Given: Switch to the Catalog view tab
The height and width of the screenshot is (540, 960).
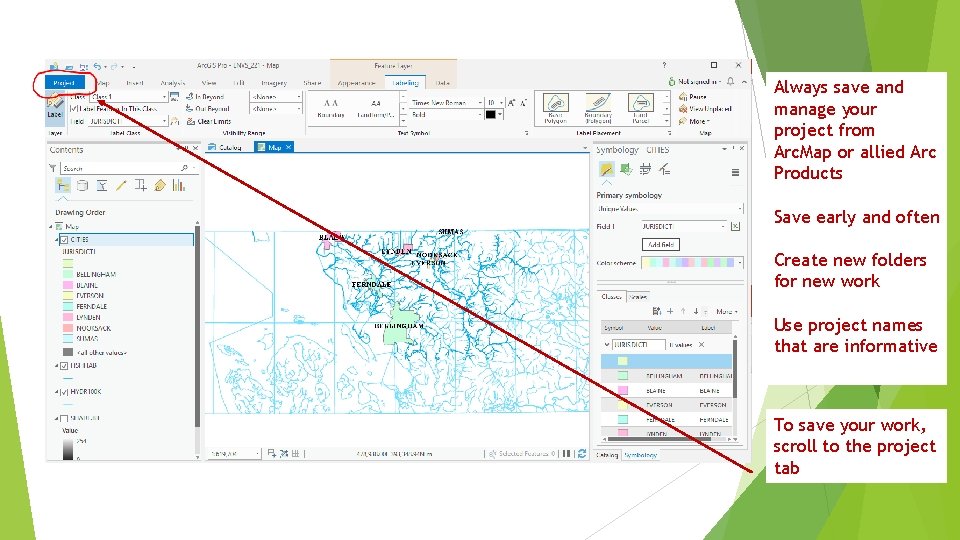Looking at the screenshot, I should click(x=225, y=147).
